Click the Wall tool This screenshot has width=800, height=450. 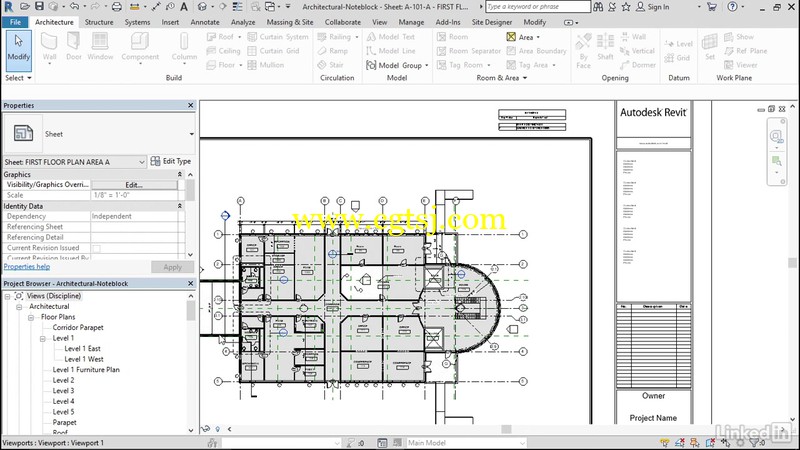click(49, 47)
